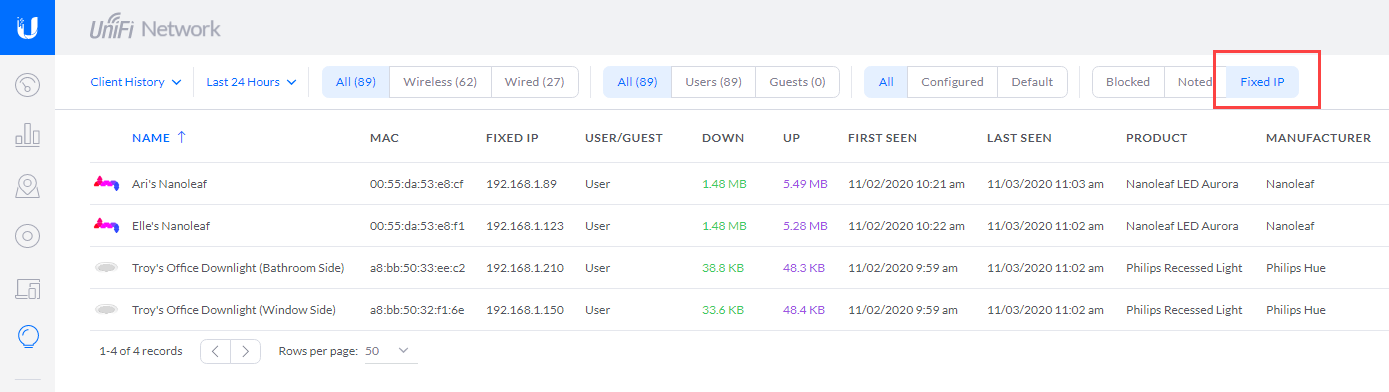The image size is (1389, 392).
Task: Click the Ubiquiti logo icon
Action: point(27,27)
